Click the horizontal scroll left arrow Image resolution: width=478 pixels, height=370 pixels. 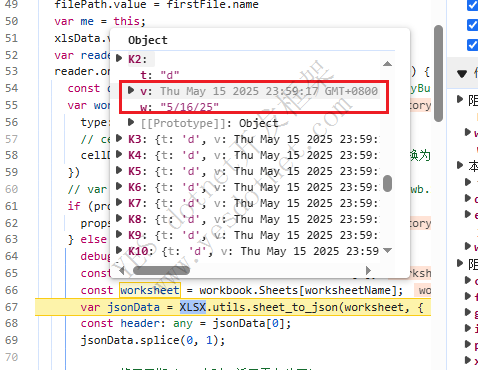(122, 270)
